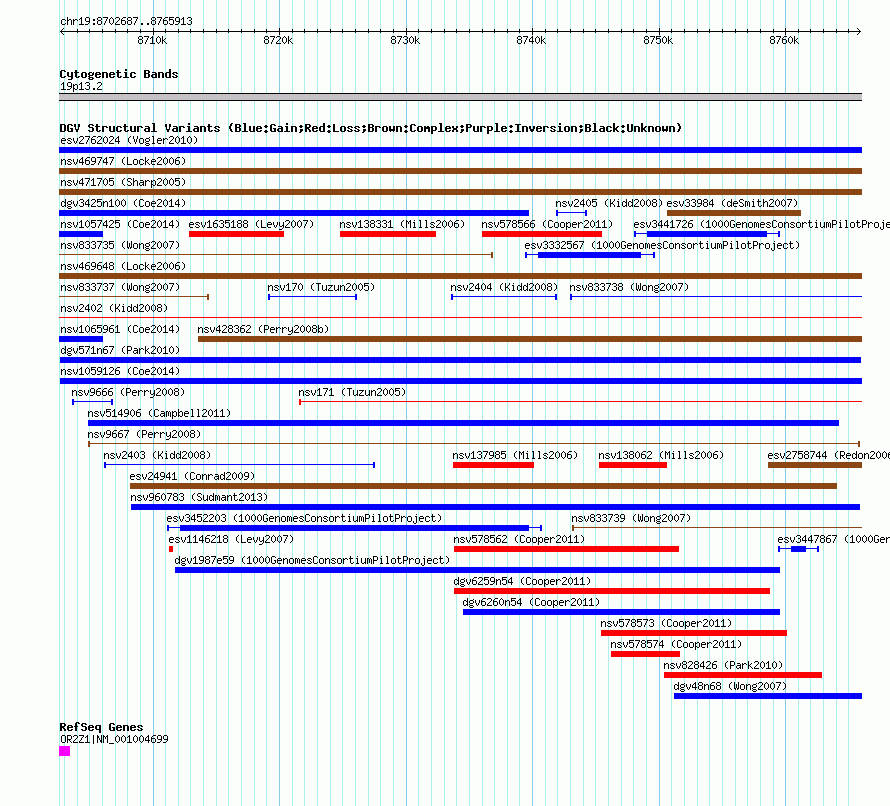This screenshot has height=806, width=890.
Task: Click the Cytogenetic Bands track title
Action: click(119, 74)
